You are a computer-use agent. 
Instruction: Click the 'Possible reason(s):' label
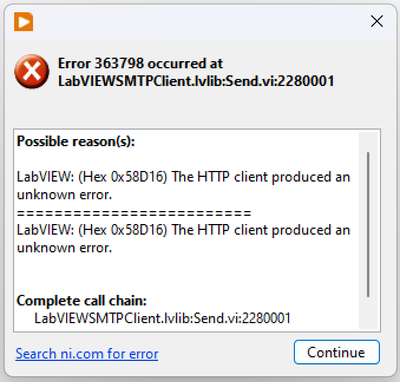(76, 142)
